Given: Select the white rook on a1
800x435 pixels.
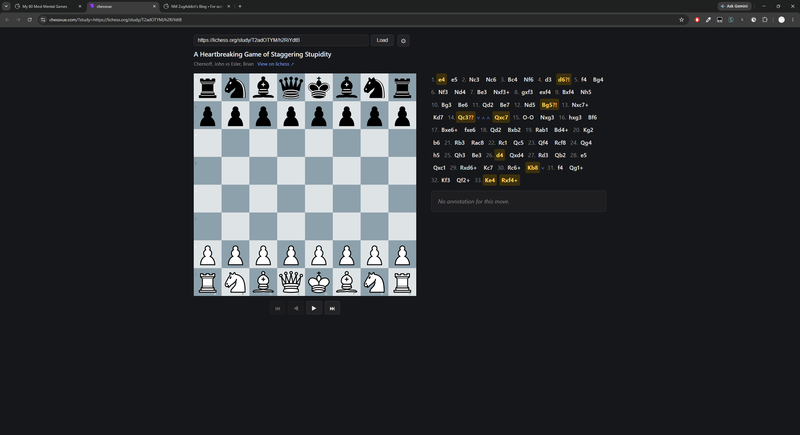Looking at the screenshot, I should pyautogui.click(x=208, y=282).
